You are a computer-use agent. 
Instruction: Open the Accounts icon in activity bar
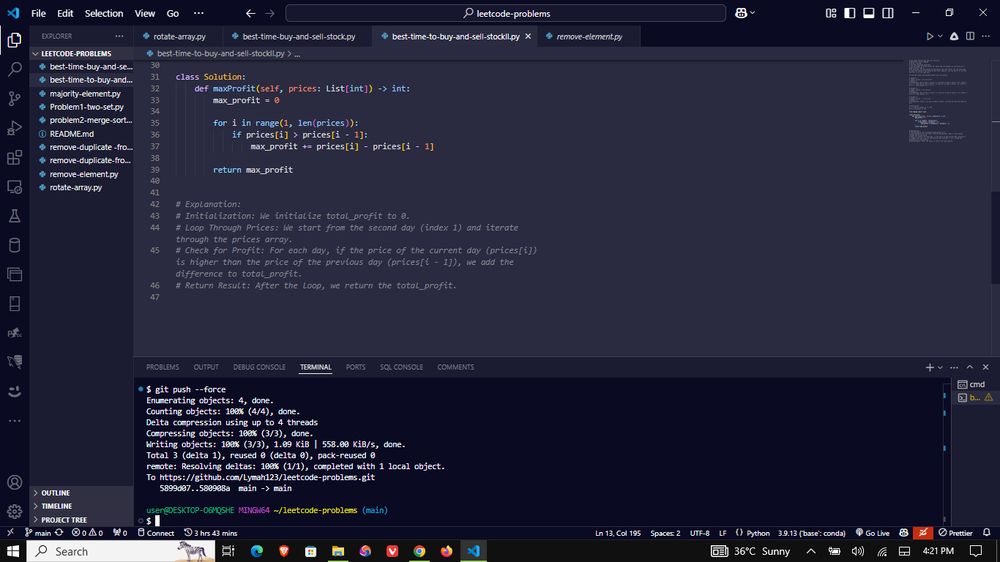[x=14, y=482]
